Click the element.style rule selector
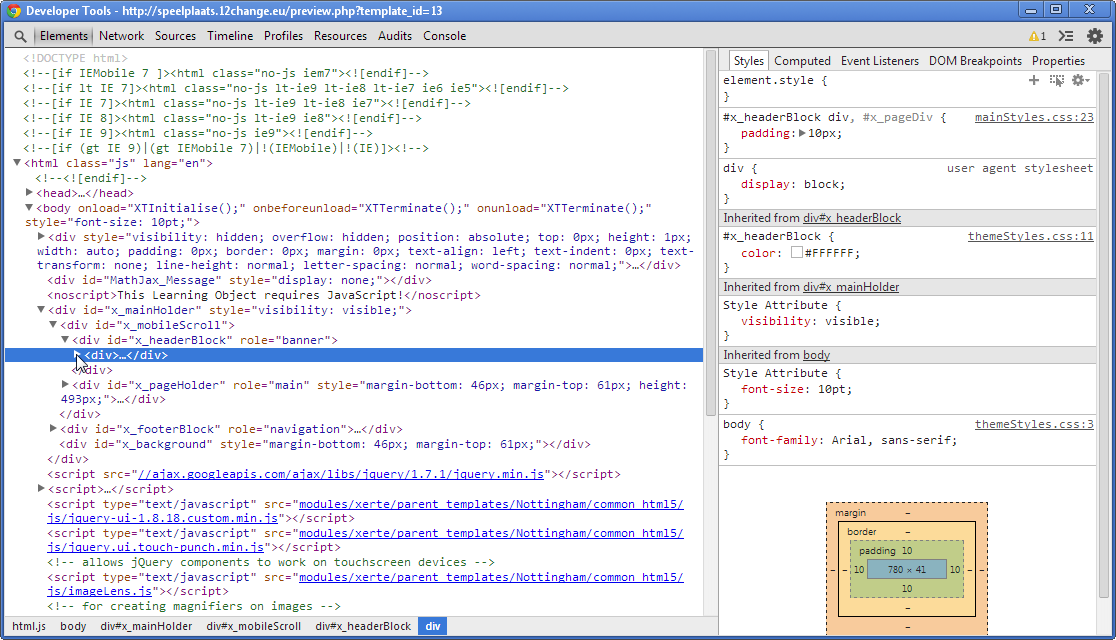 768,80
